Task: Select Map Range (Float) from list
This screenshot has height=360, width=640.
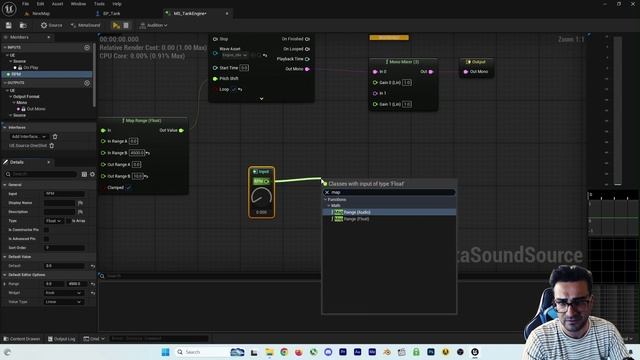Action: coord(389,219)
